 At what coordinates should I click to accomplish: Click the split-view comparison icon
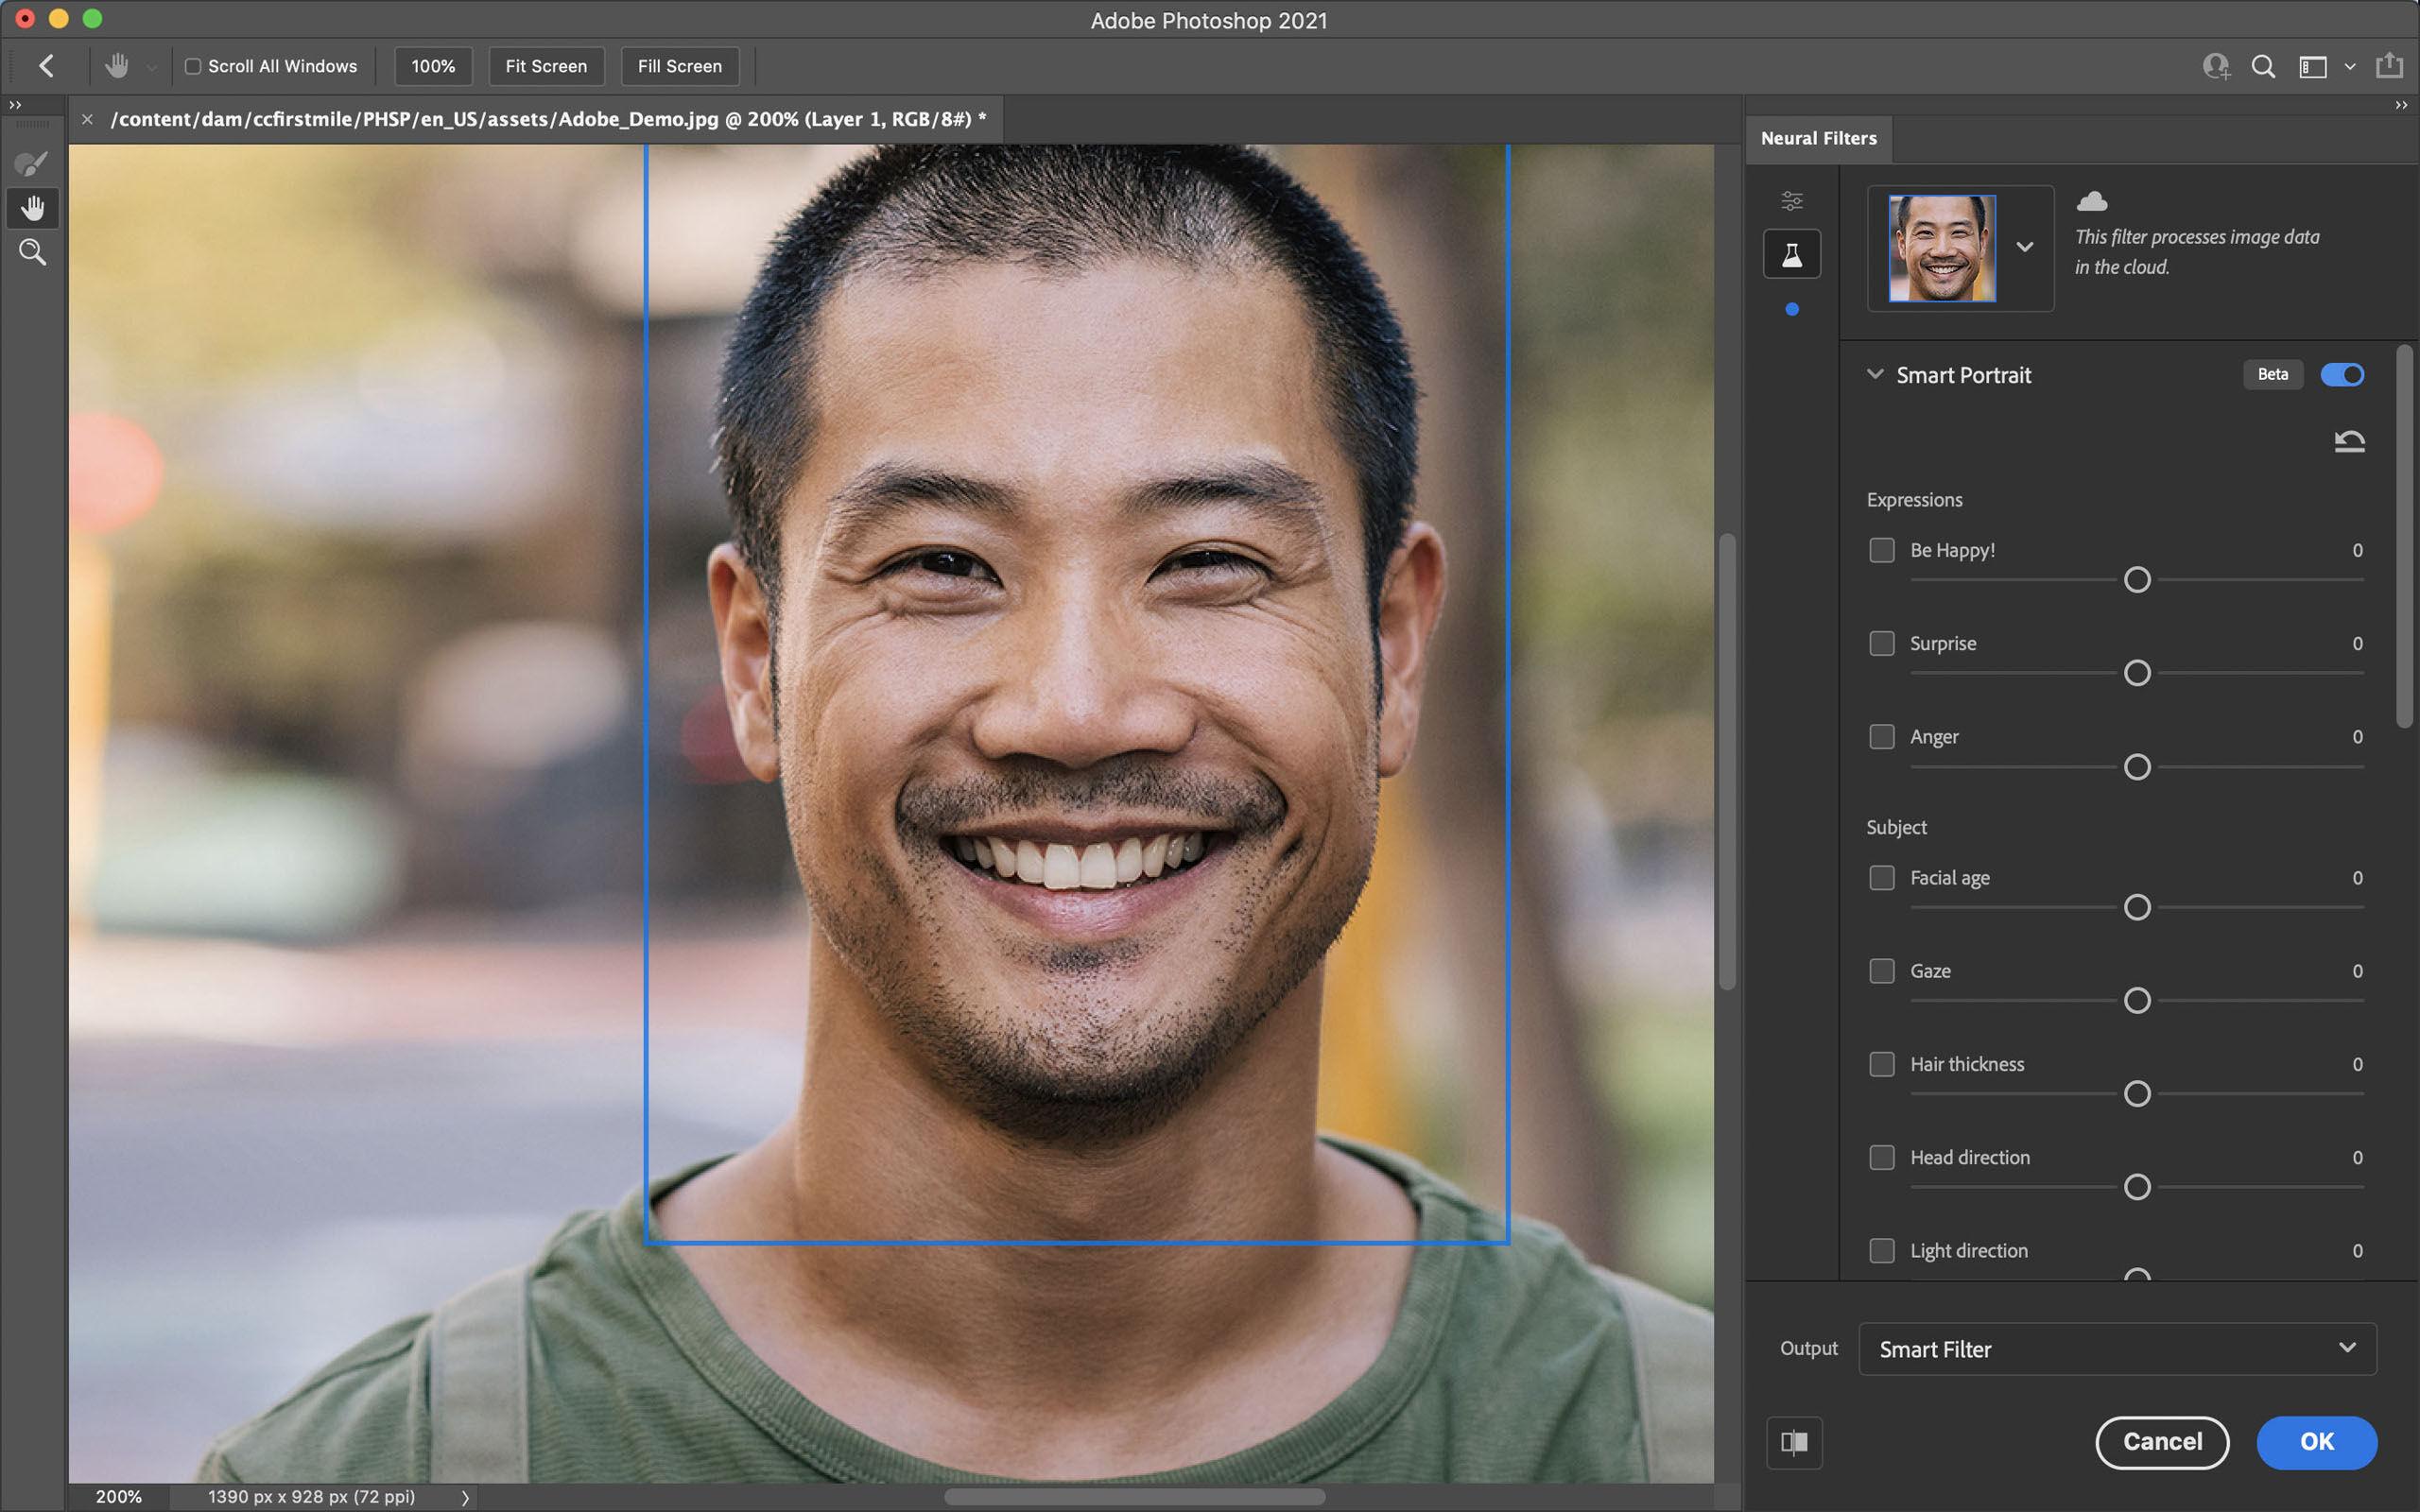click(1794, 1440)
